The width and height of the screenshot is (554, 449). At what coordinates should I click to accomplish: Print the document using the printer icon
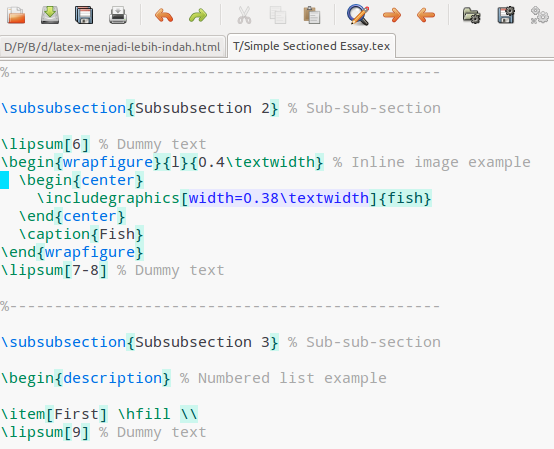pos(118,15)
